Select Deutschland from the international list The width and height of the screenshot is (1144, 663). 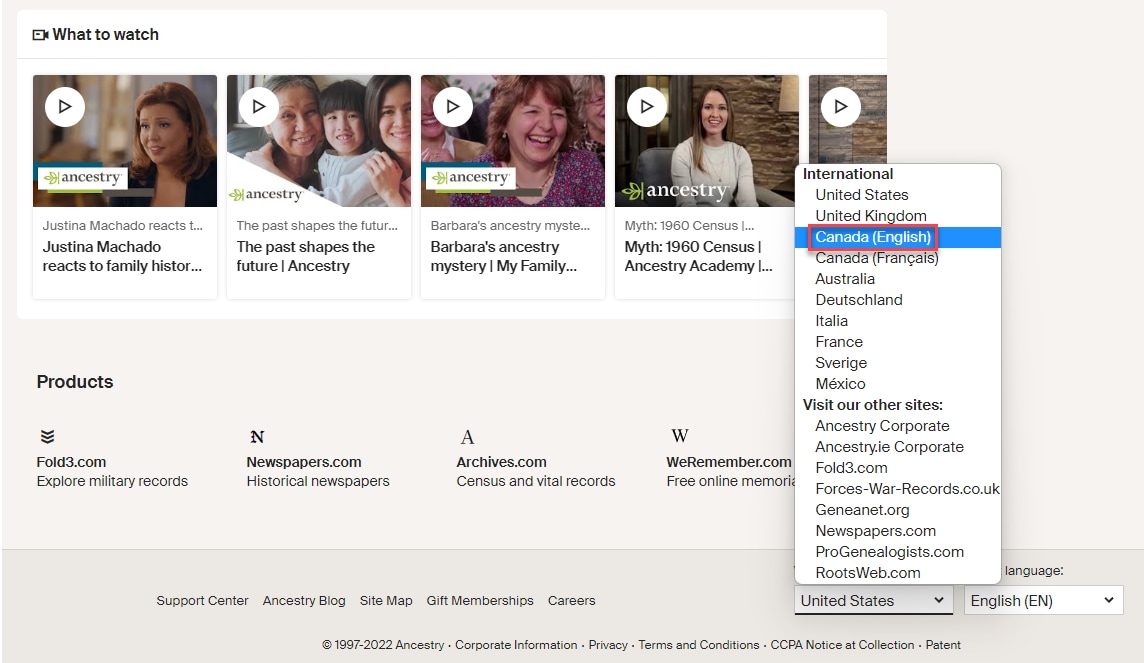point(858,299)
